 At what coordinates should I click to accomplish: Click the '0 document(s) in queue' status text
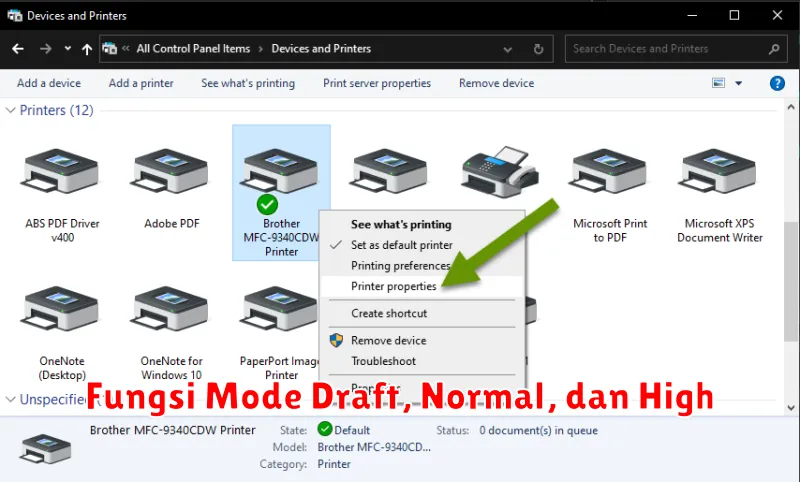click(538, 430)
